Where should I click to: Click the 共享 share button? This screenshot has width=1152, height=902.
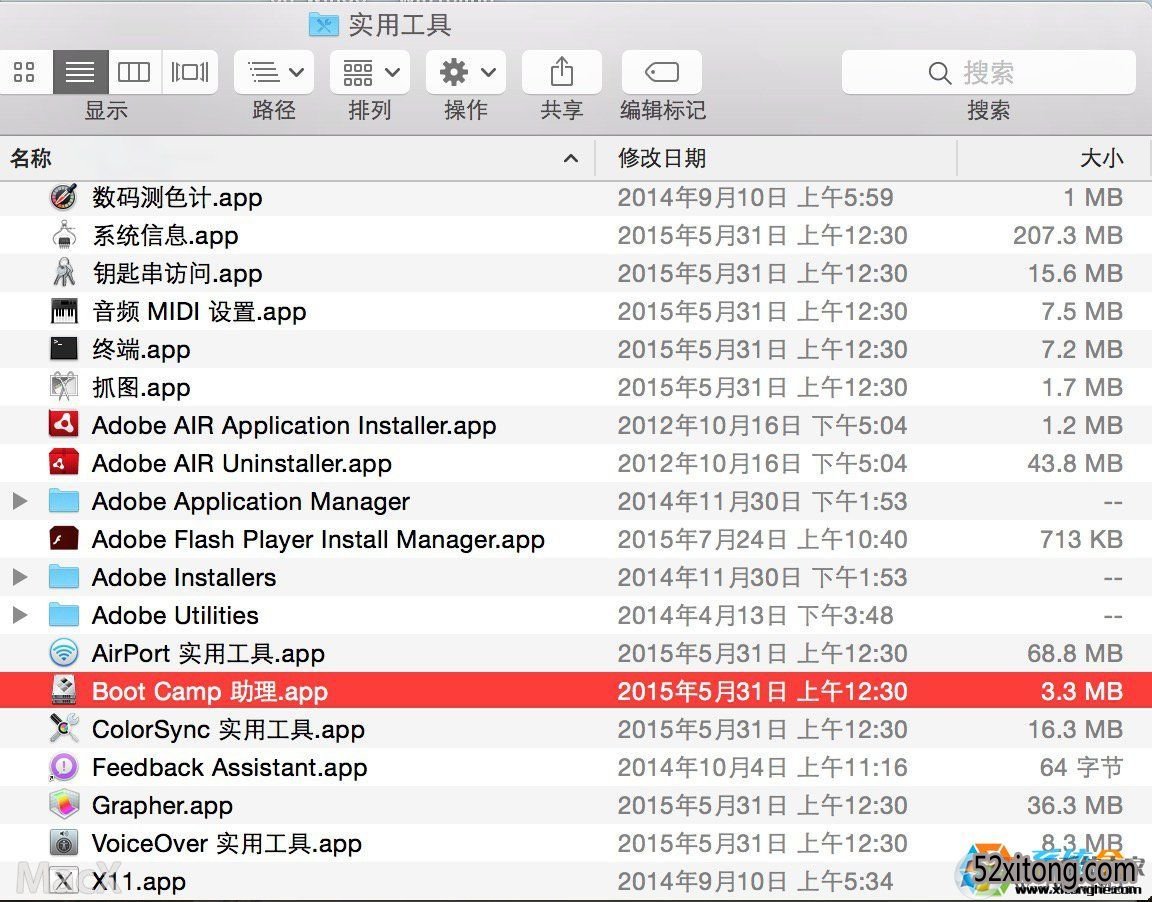562,72
